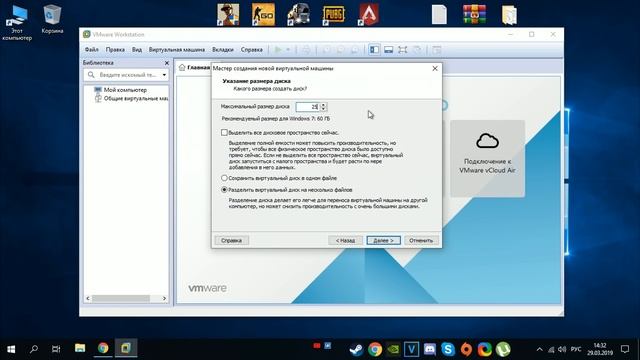640x360 pixels.
Task: Click the Steam icon in the taskbar
Action: point(356,349)
